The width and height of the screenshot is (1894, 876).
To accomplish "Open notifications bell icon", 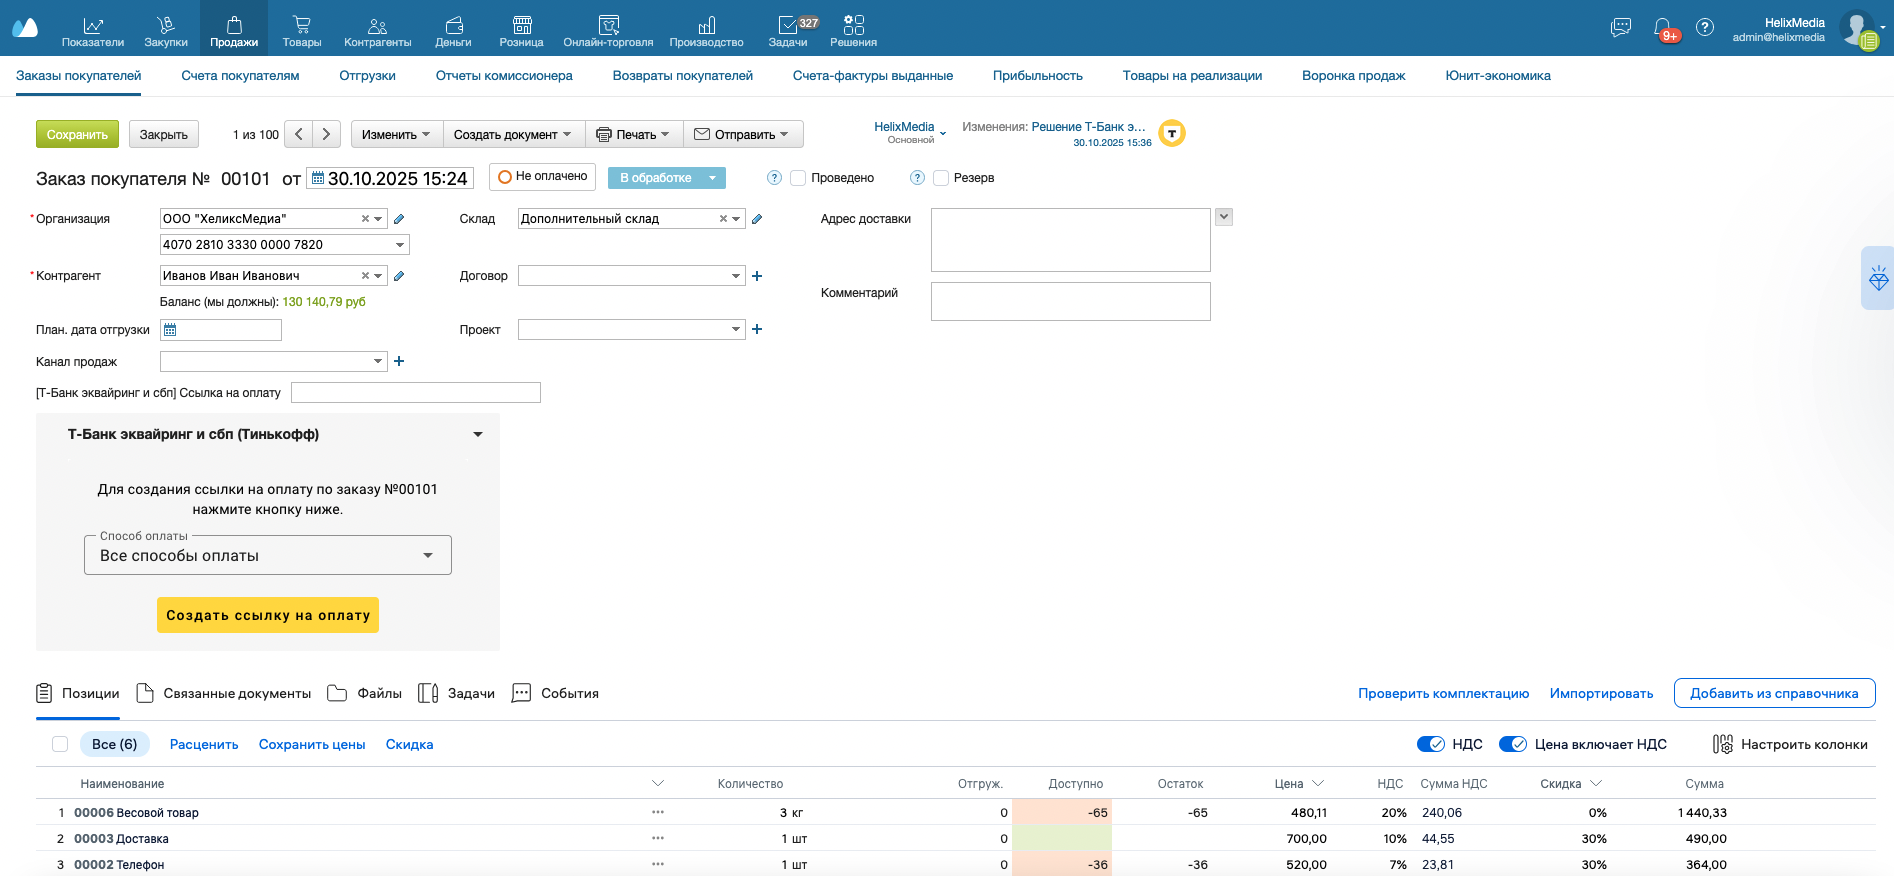I will (1662, 28).
